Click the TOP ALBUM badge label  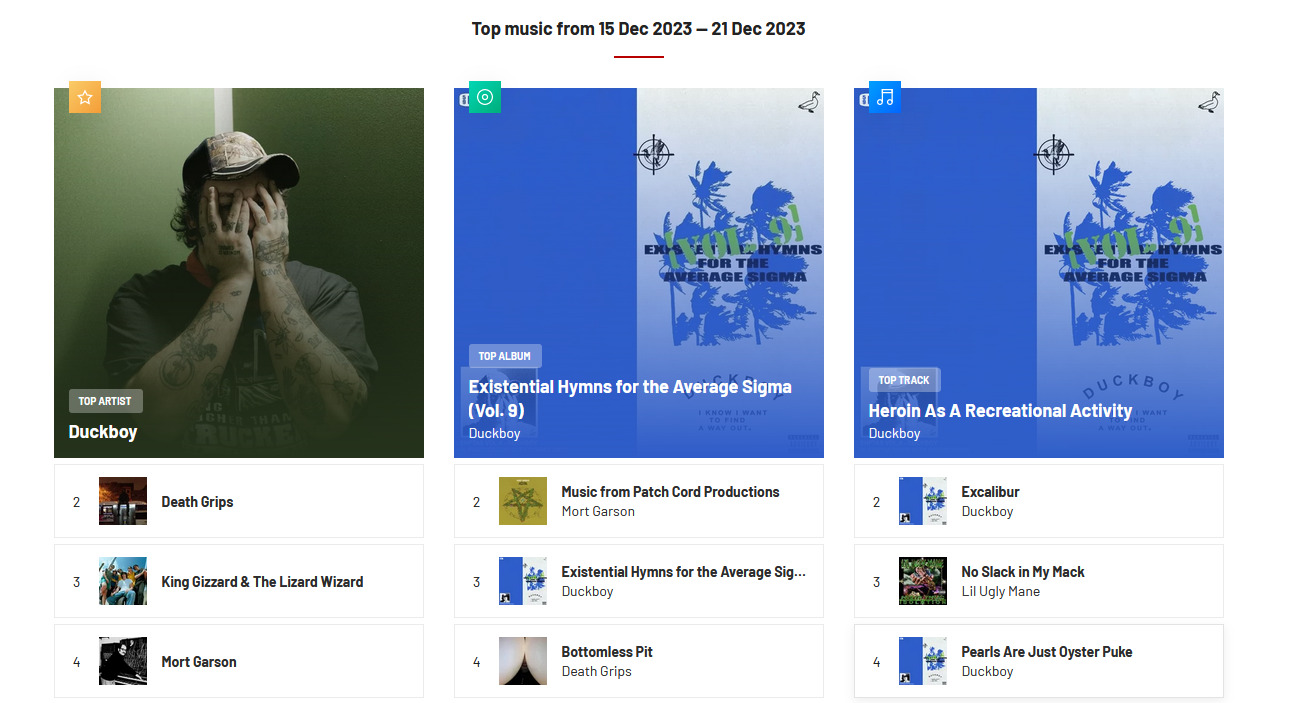[505, 356]
